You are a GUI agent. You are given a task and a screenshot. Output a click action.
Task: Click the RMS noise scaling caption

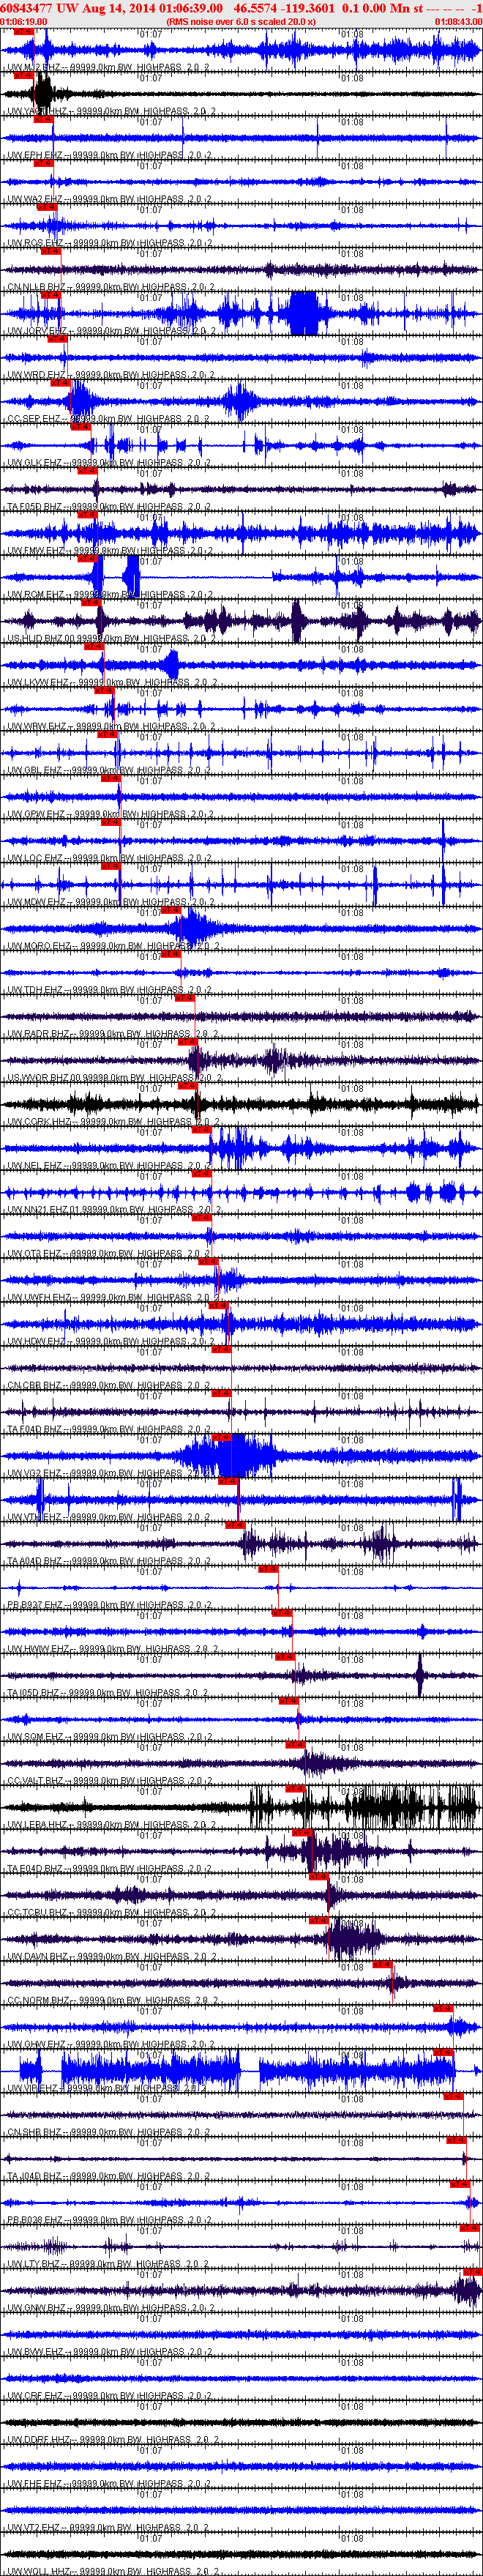(241, 21)
